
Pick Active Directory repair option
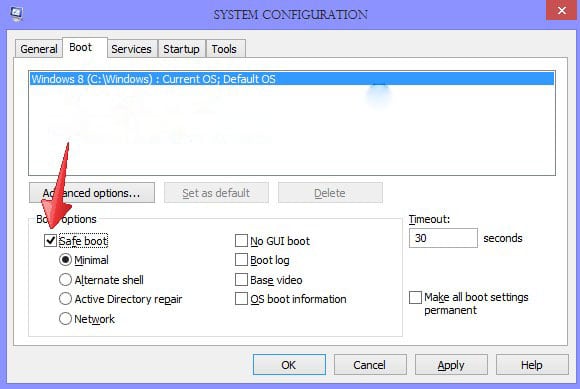click(x=65, y=299)
